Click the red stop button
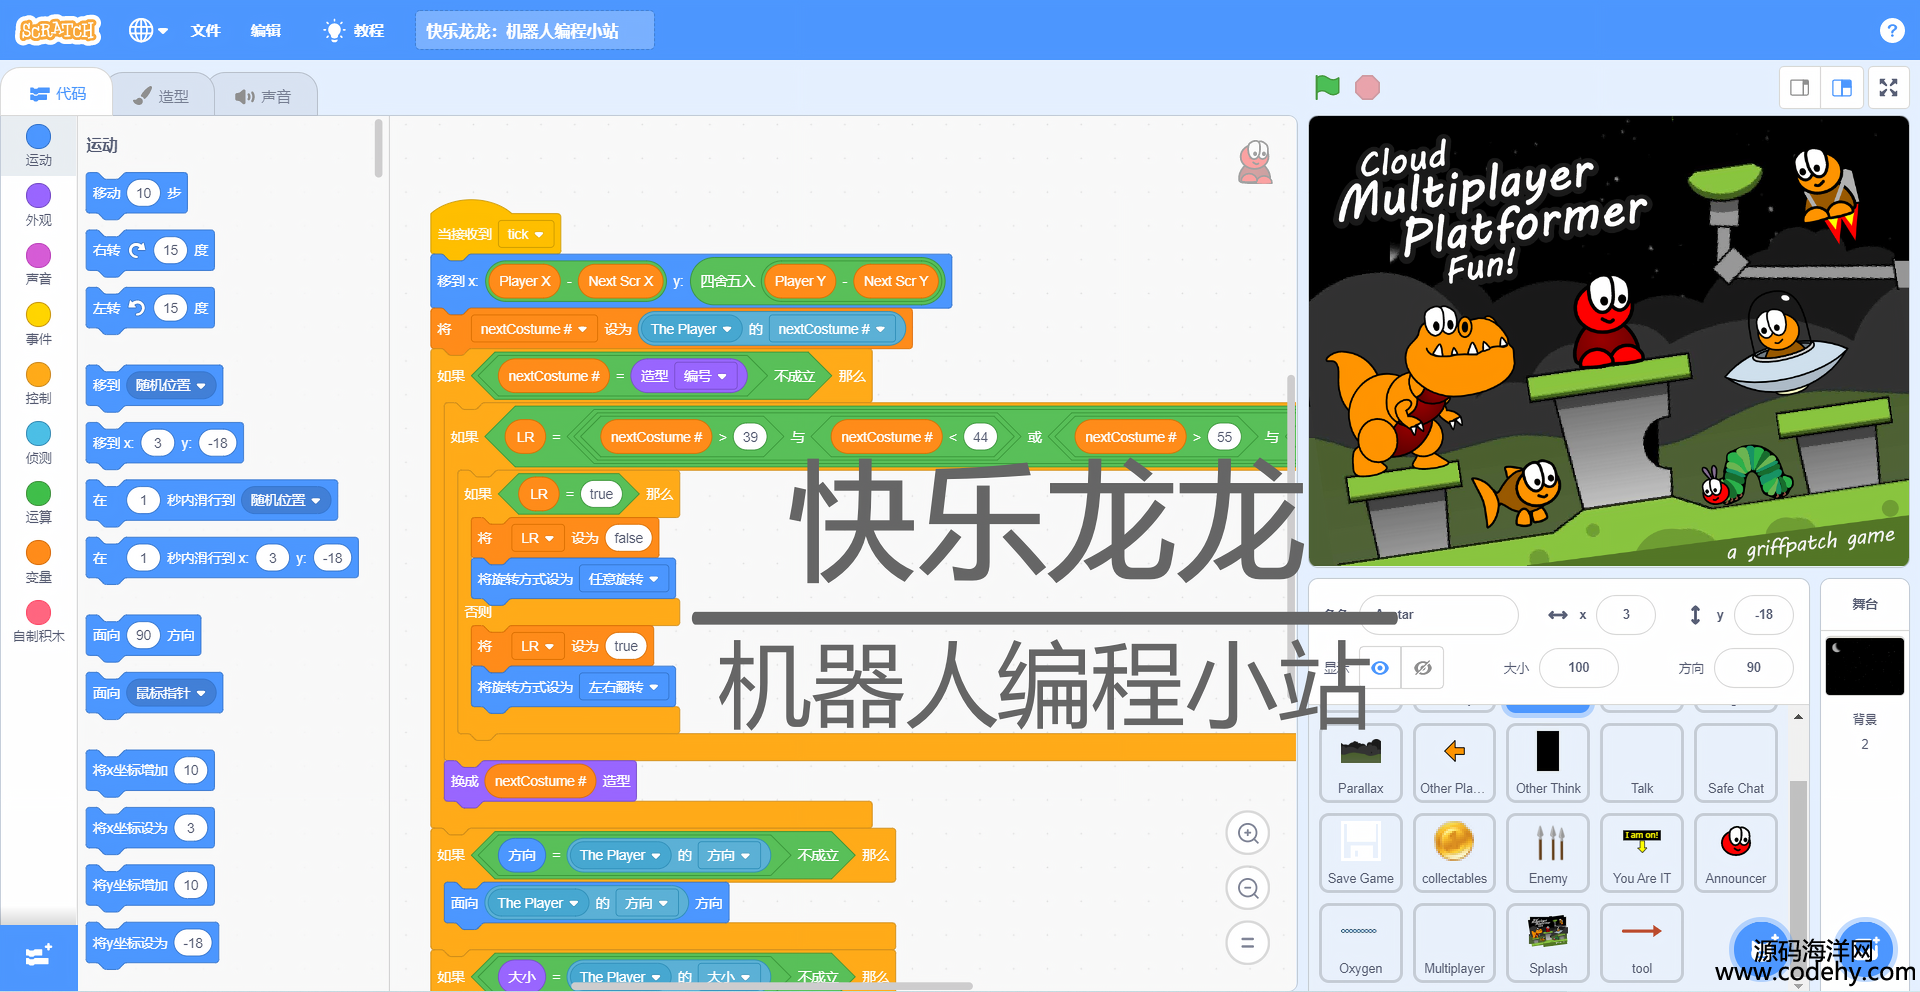This screenshot has width=1920, height=992. (1367, 88)
